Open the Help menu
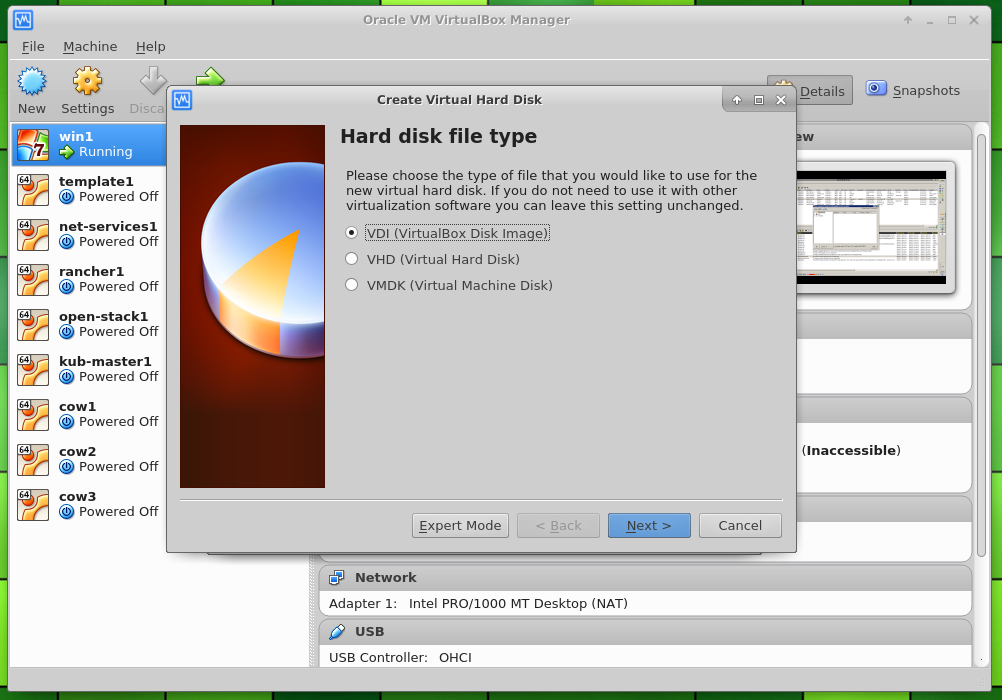Viewport: 1002px width, 700px height. (151, 47)
